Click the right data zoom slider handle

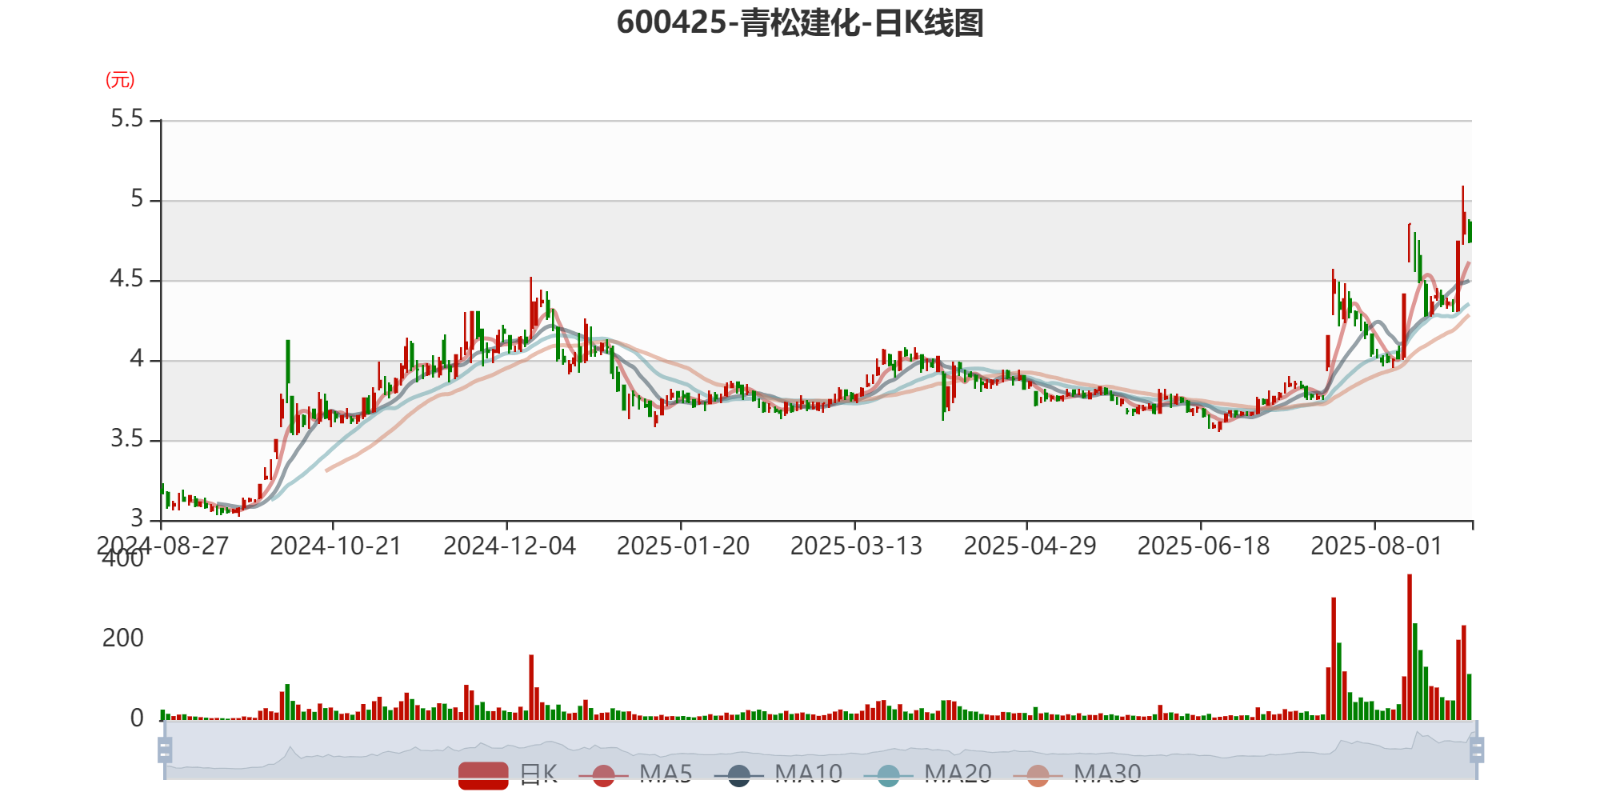tap(1476, 749)
